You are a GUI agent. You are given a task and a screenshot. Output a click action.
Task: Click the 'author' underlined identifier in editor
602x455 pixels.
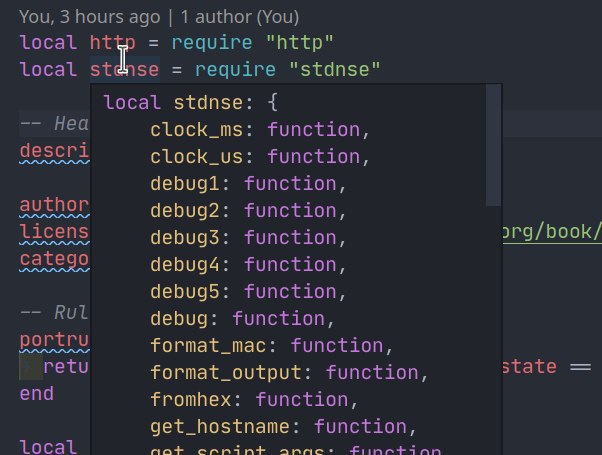coord(54,205)
